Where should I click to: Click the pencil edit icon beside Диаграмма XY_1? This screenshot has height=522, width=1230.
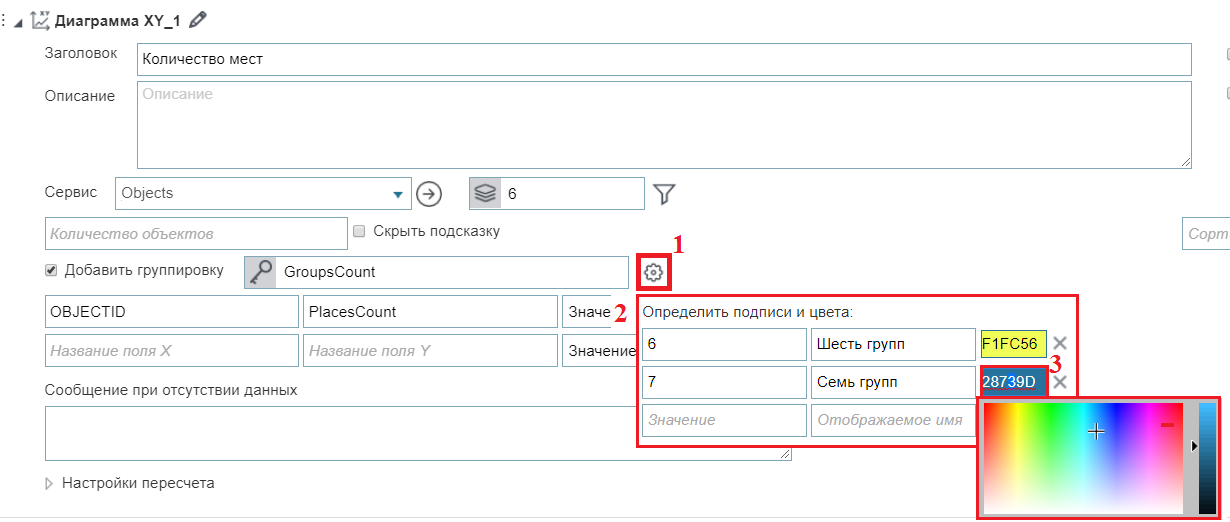(198, 19)
